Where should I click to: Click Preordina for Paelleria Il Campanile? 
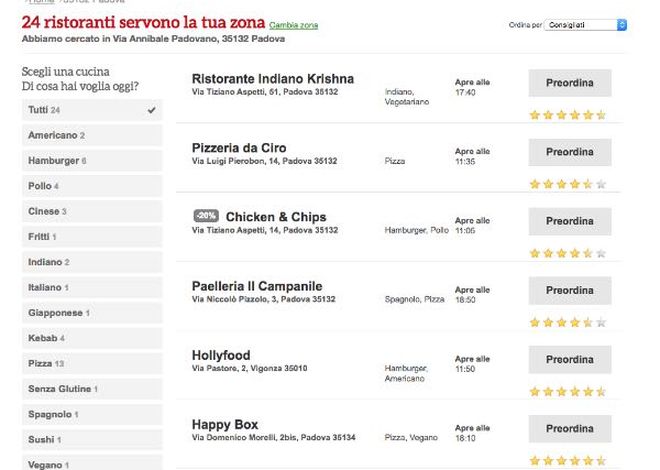(x=570, y=290)
